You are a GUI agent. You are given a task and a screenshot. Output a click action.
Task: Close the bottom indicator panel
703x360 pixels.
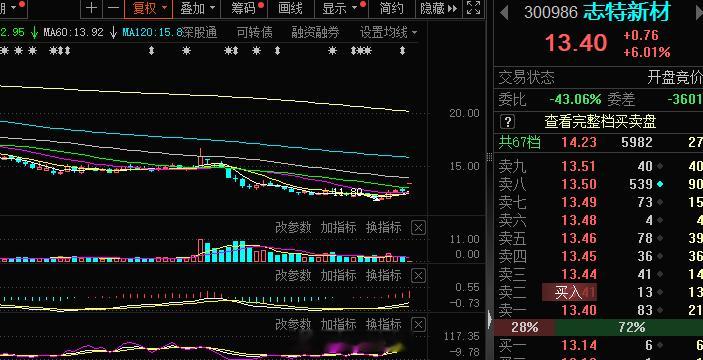coord(418,324)
